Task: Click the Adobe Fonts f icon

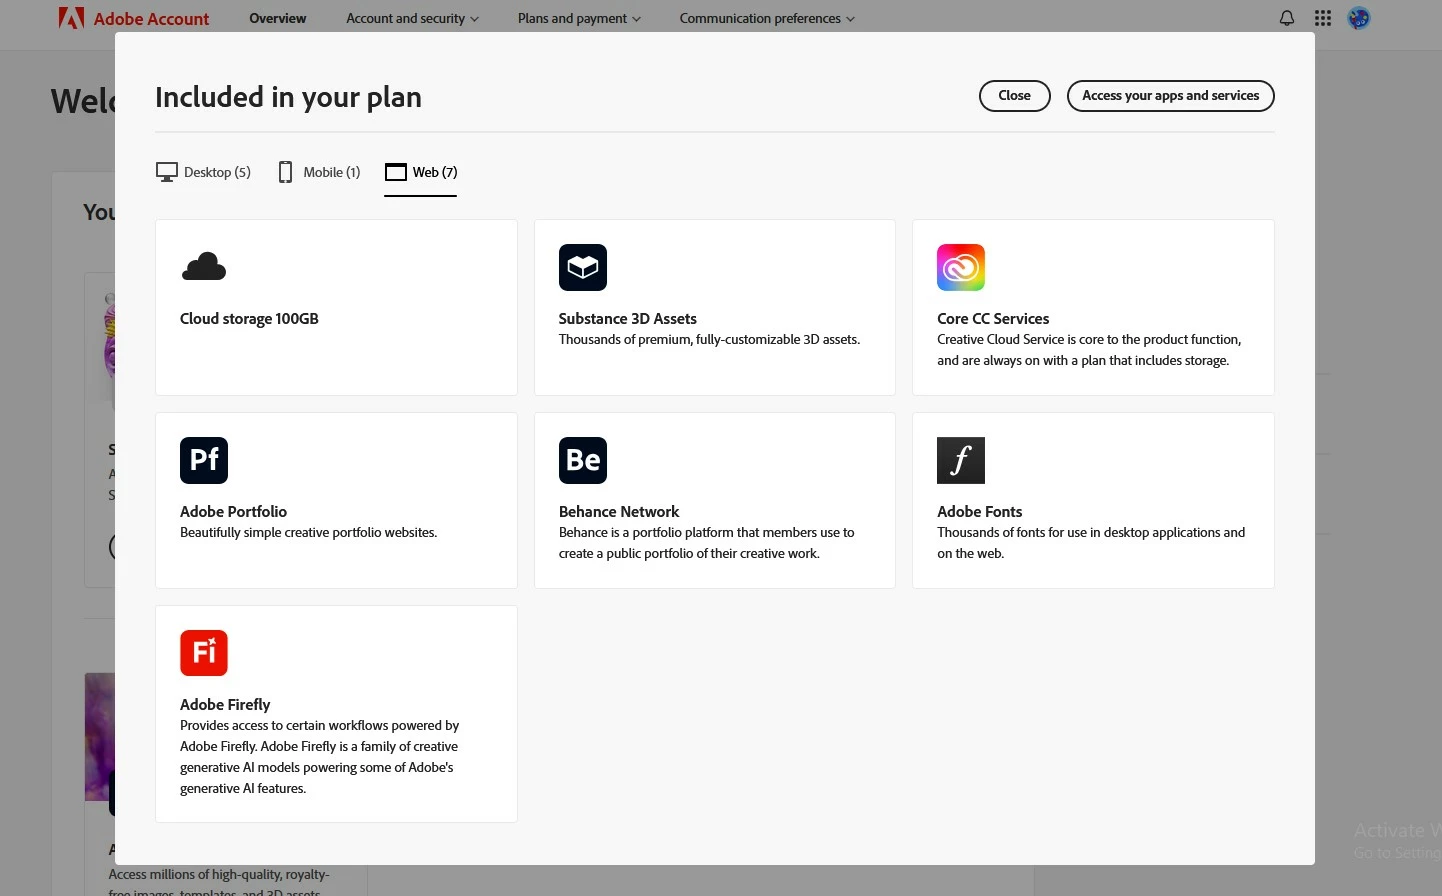Action: tap(961, 460)
